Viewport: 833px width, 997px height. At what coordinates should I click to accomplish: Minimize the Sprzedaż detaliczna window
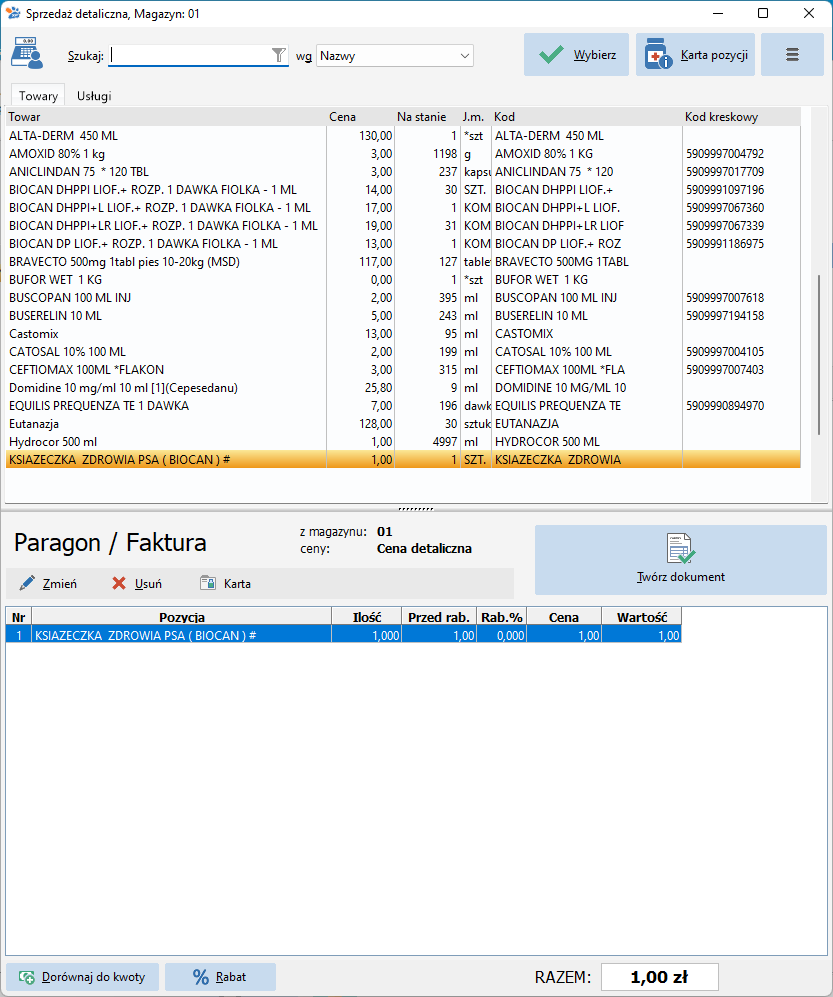[718, 13]
